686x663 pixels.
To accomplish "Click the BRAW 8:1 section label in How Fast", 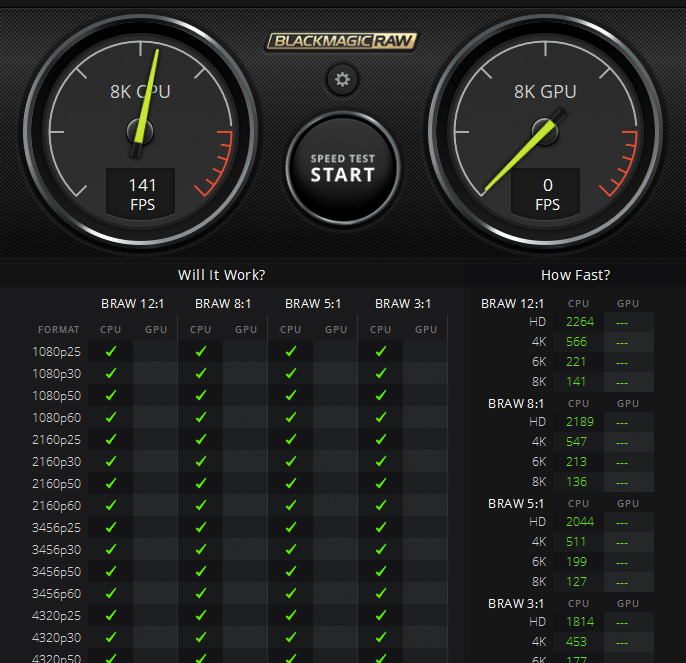I will (x=516, y=404).
